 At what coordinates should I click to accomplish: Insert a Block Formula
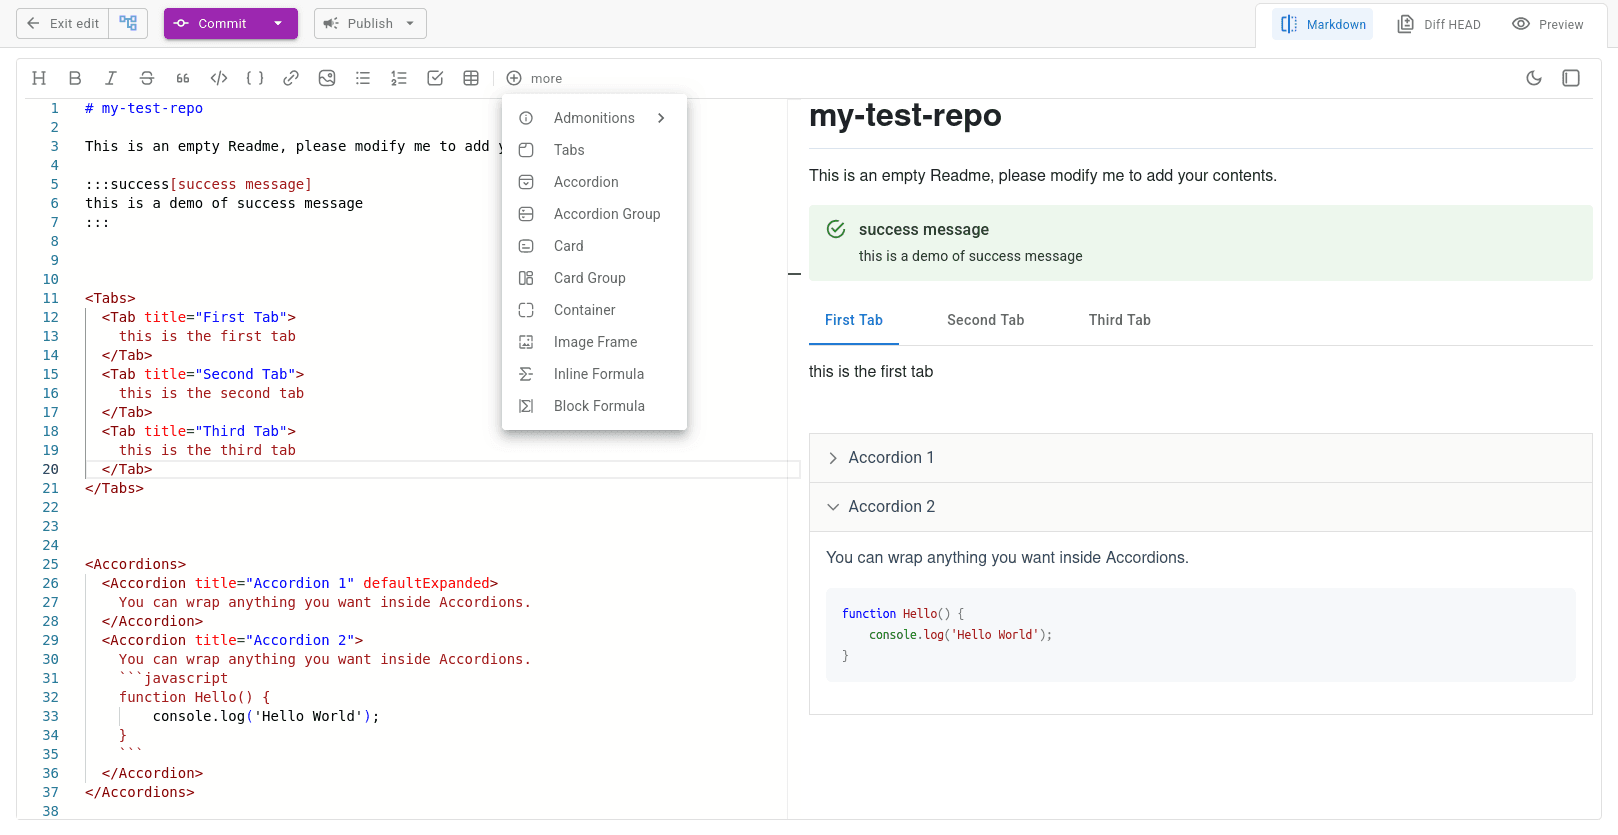pos(594,406)
